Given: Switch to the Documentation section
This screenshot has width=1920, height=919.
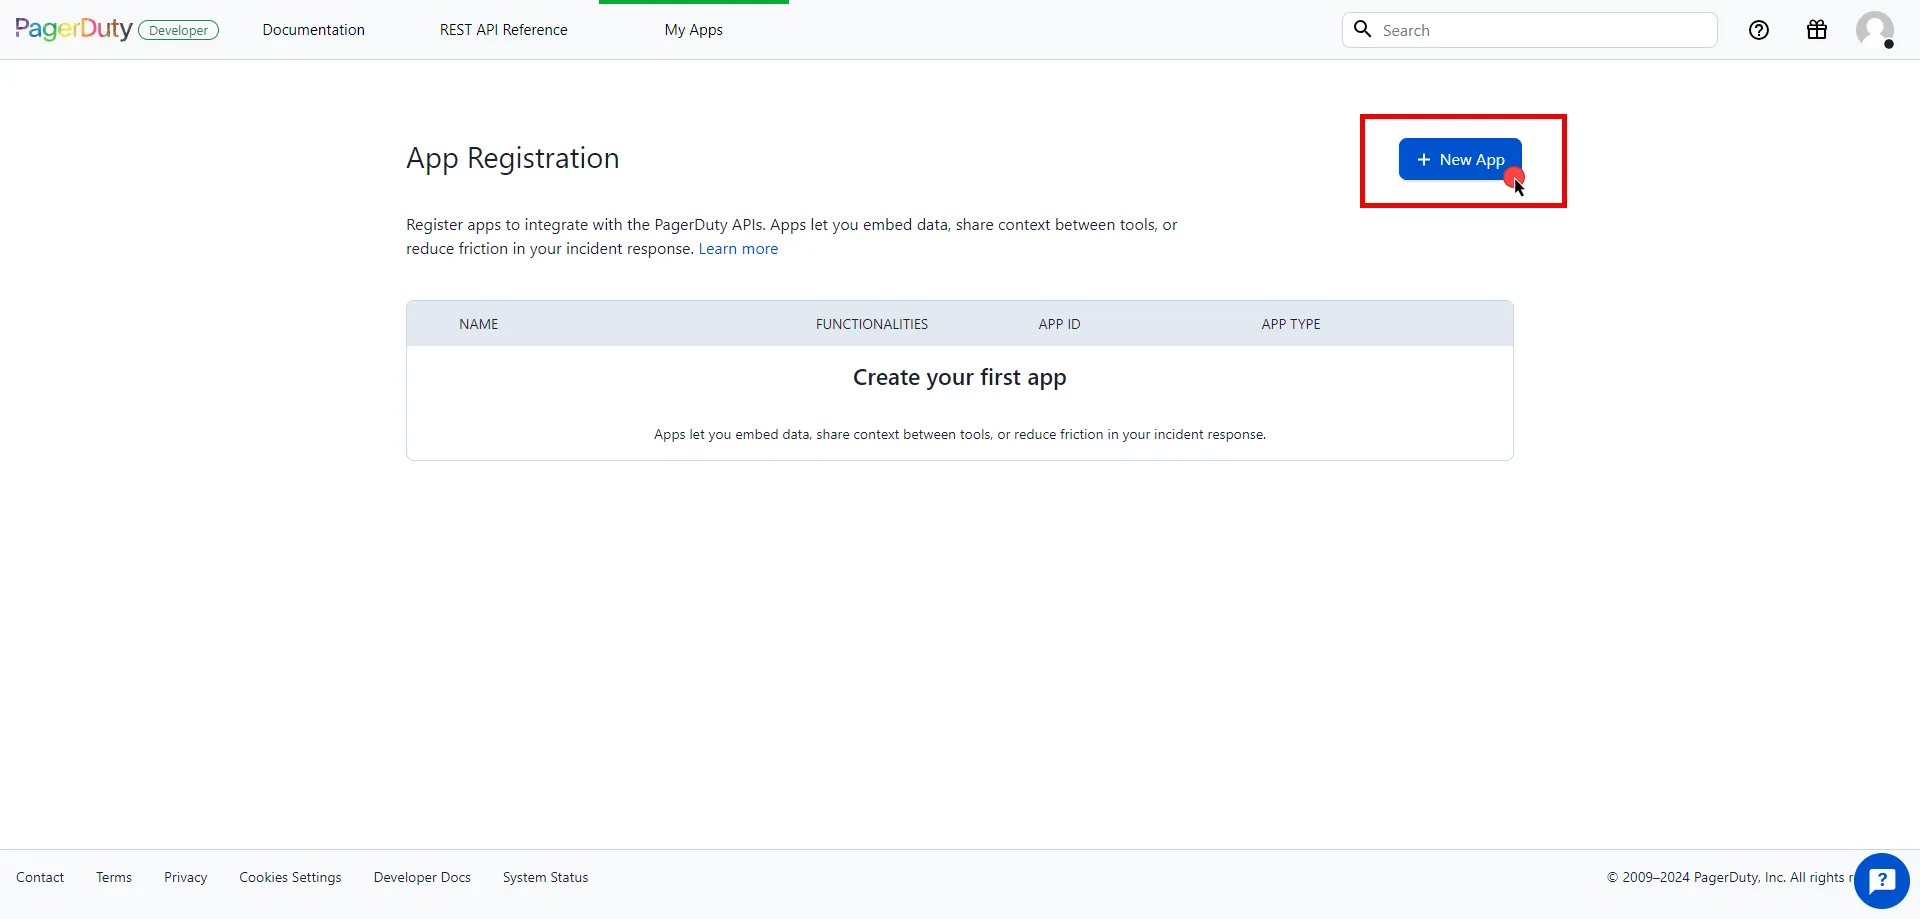Looking at the screenshot, I should coord(313,30).
